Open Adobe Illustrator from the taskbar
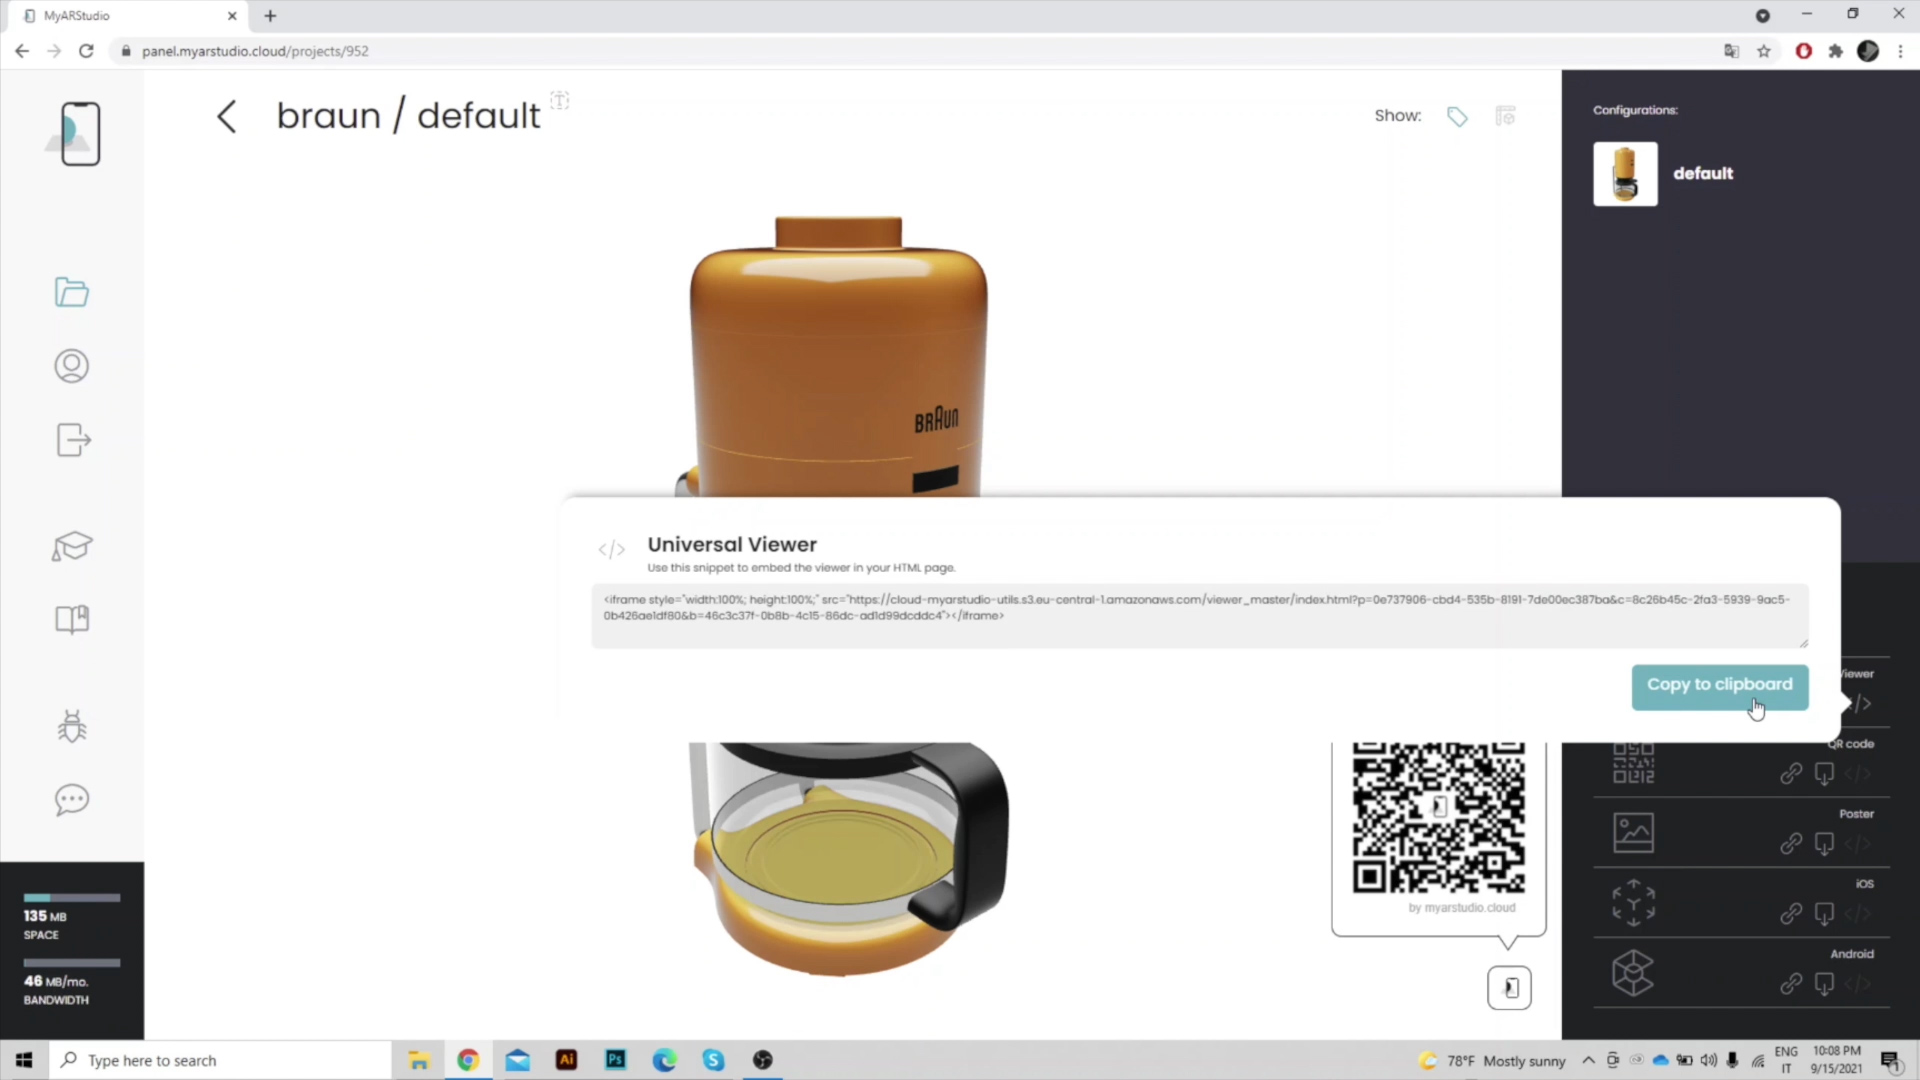 pos(566,1060)
